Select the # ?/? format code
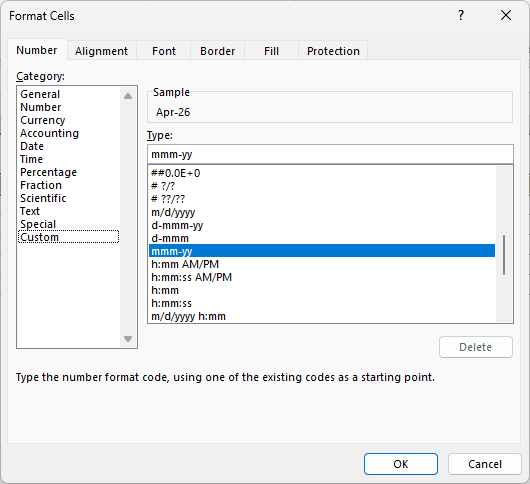The image size is (530, 484). [322, 186]
